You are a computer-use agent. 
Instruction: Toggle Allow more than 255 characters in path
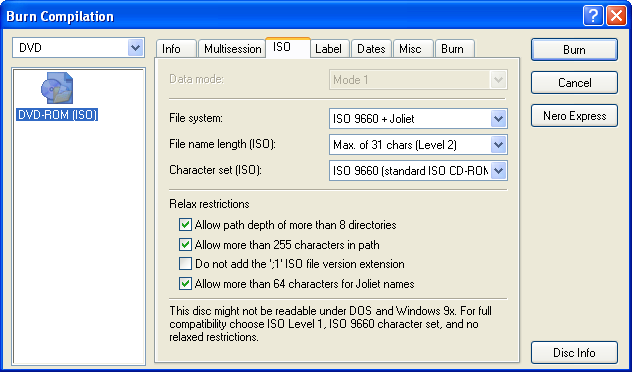[x=185, y=245]
